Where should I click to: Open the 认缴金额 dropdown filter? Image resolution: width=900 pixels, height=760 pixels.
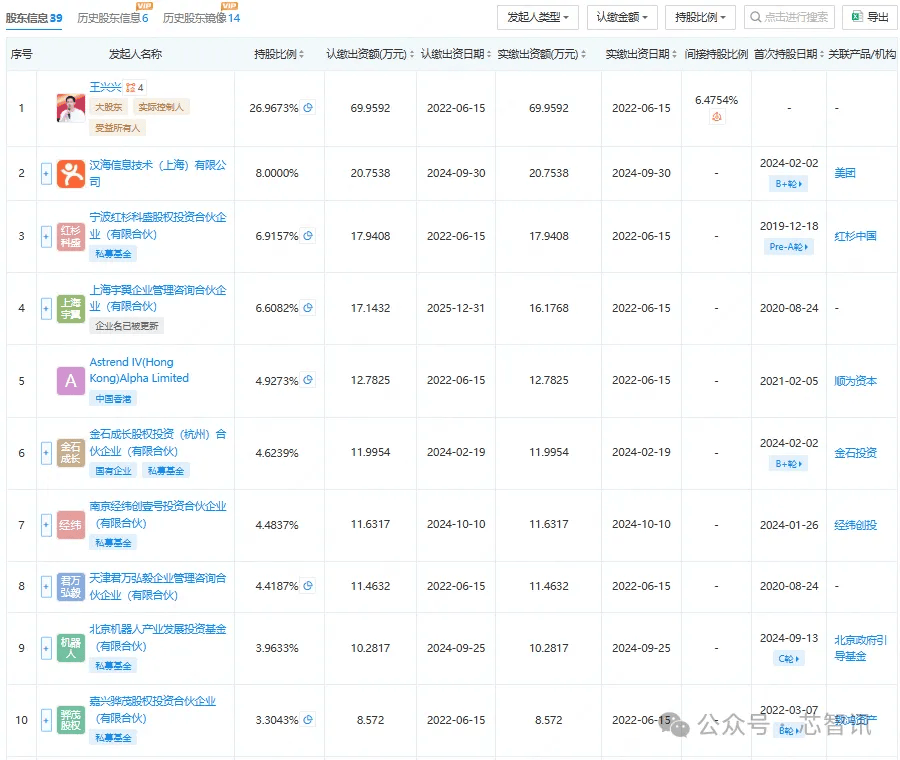(x=622, y=17)
